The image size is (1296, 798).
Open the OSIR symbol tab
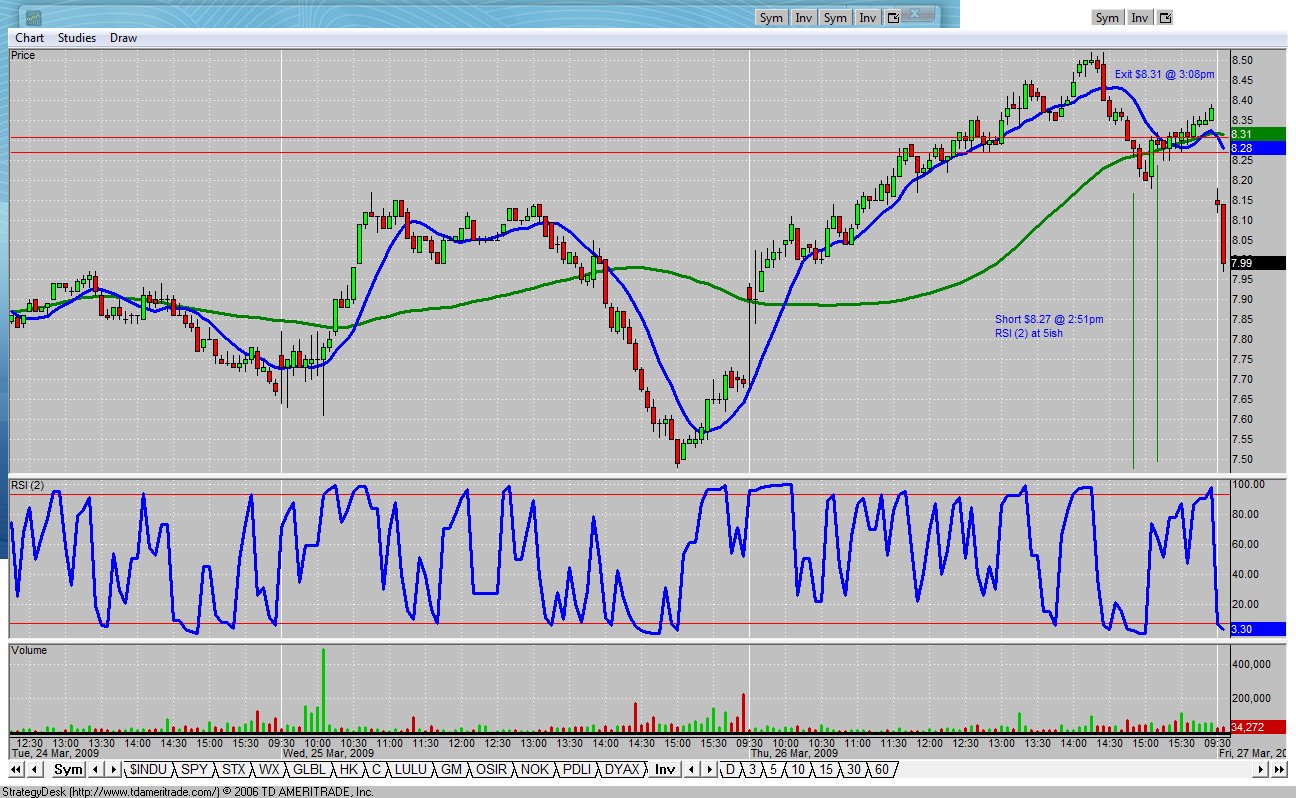[492, 769]
